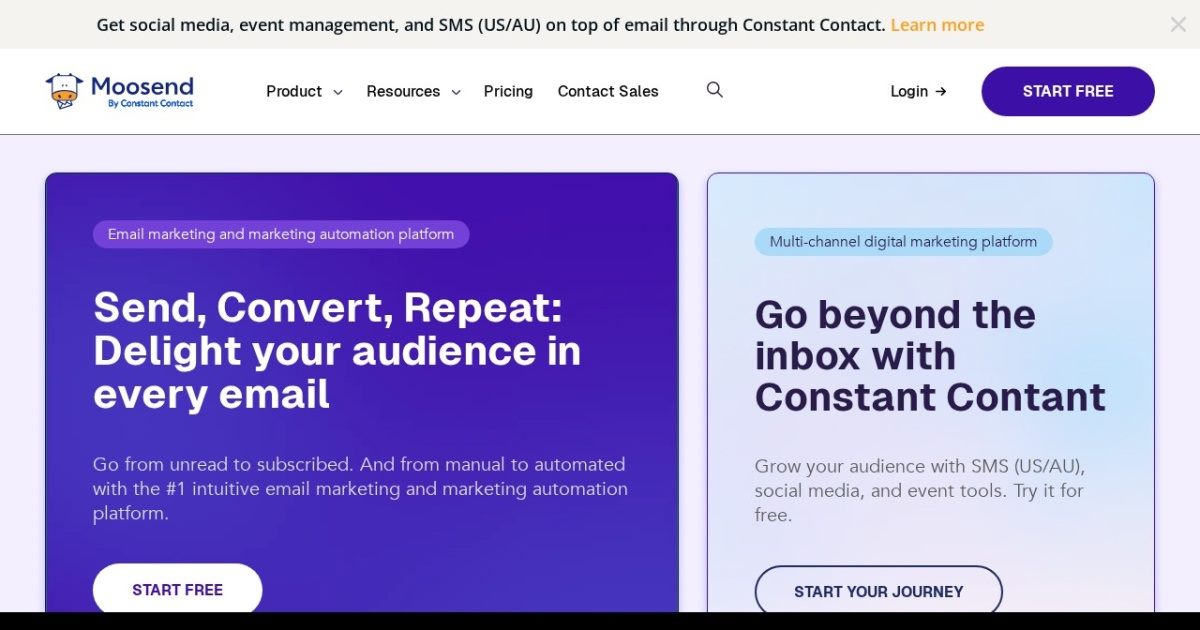Click the 'Multi-channel digital marketing platform' tag
1200x630 pixels.
[x=903, y=241]
